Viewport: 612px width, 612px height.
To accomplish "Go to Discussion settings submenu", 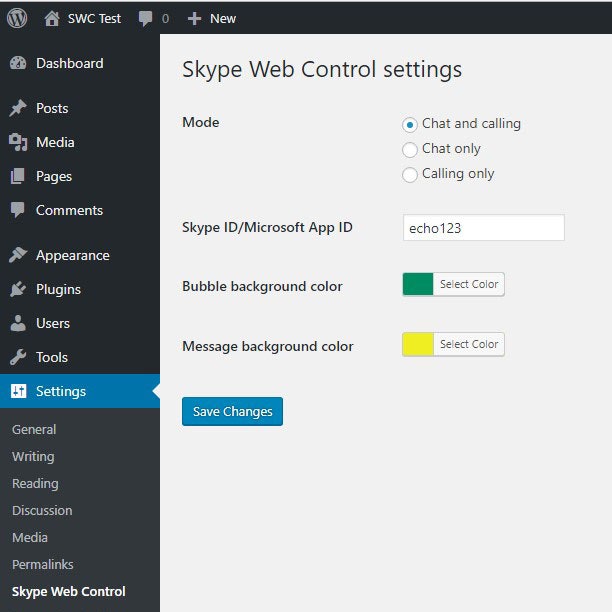I will click(x=42, y=510).
